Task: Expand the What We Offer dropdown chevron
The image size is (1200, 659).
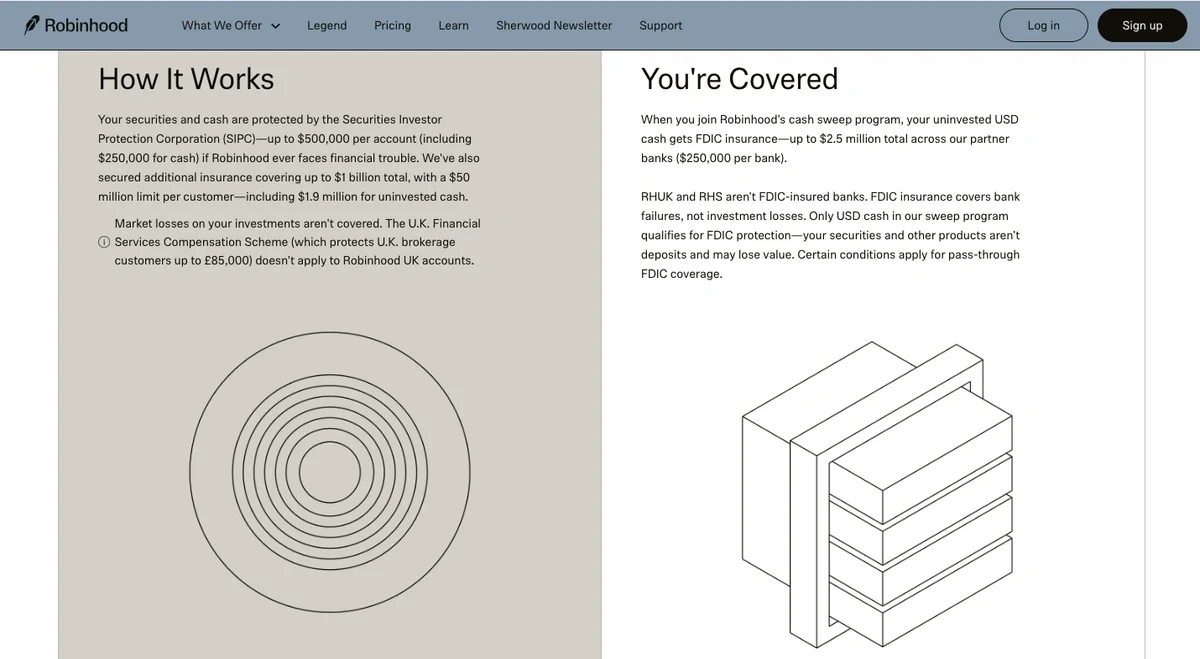Action: 275,26
